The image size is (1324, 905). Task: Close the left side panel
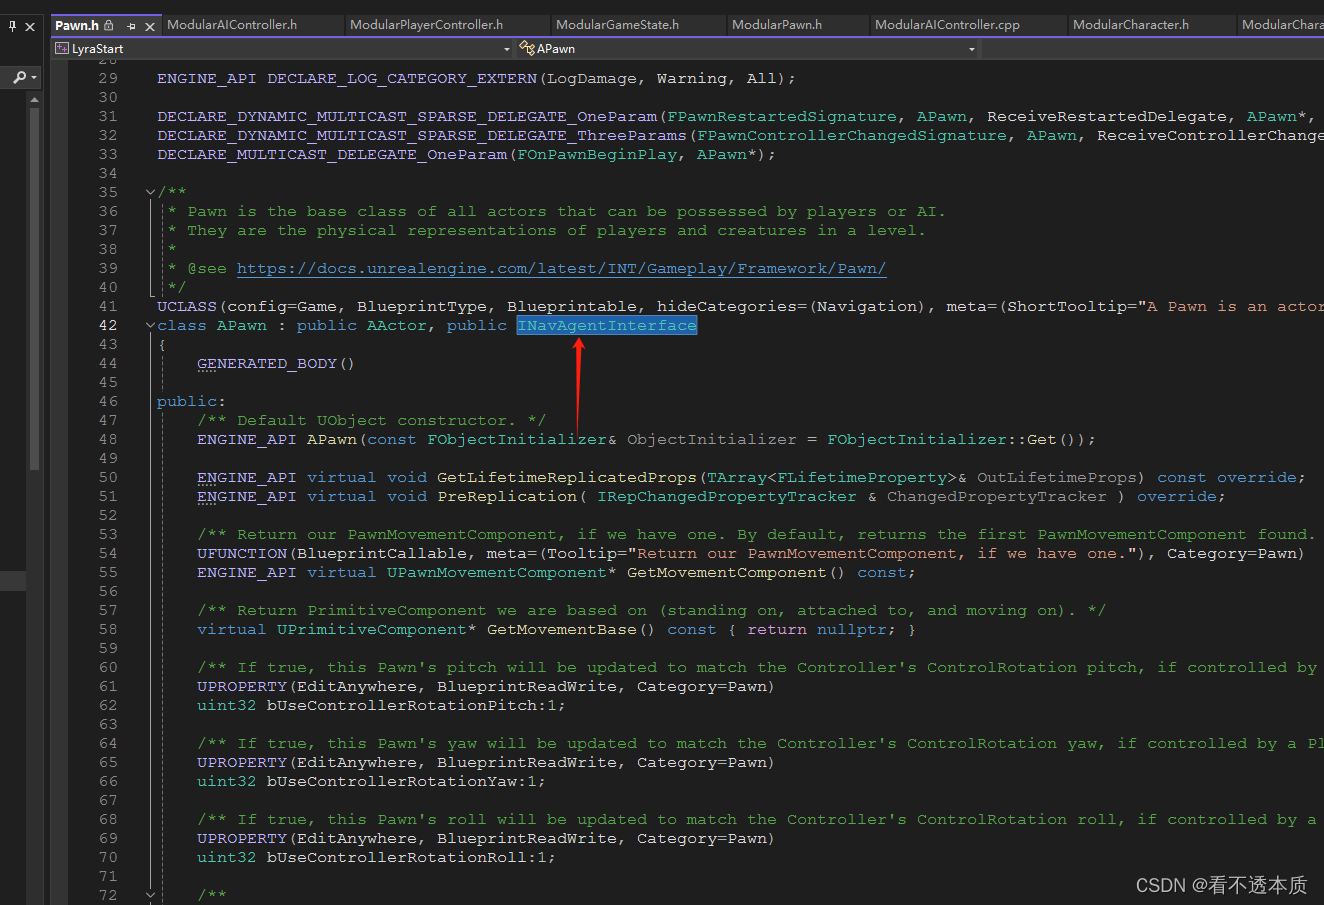point(30,26)
